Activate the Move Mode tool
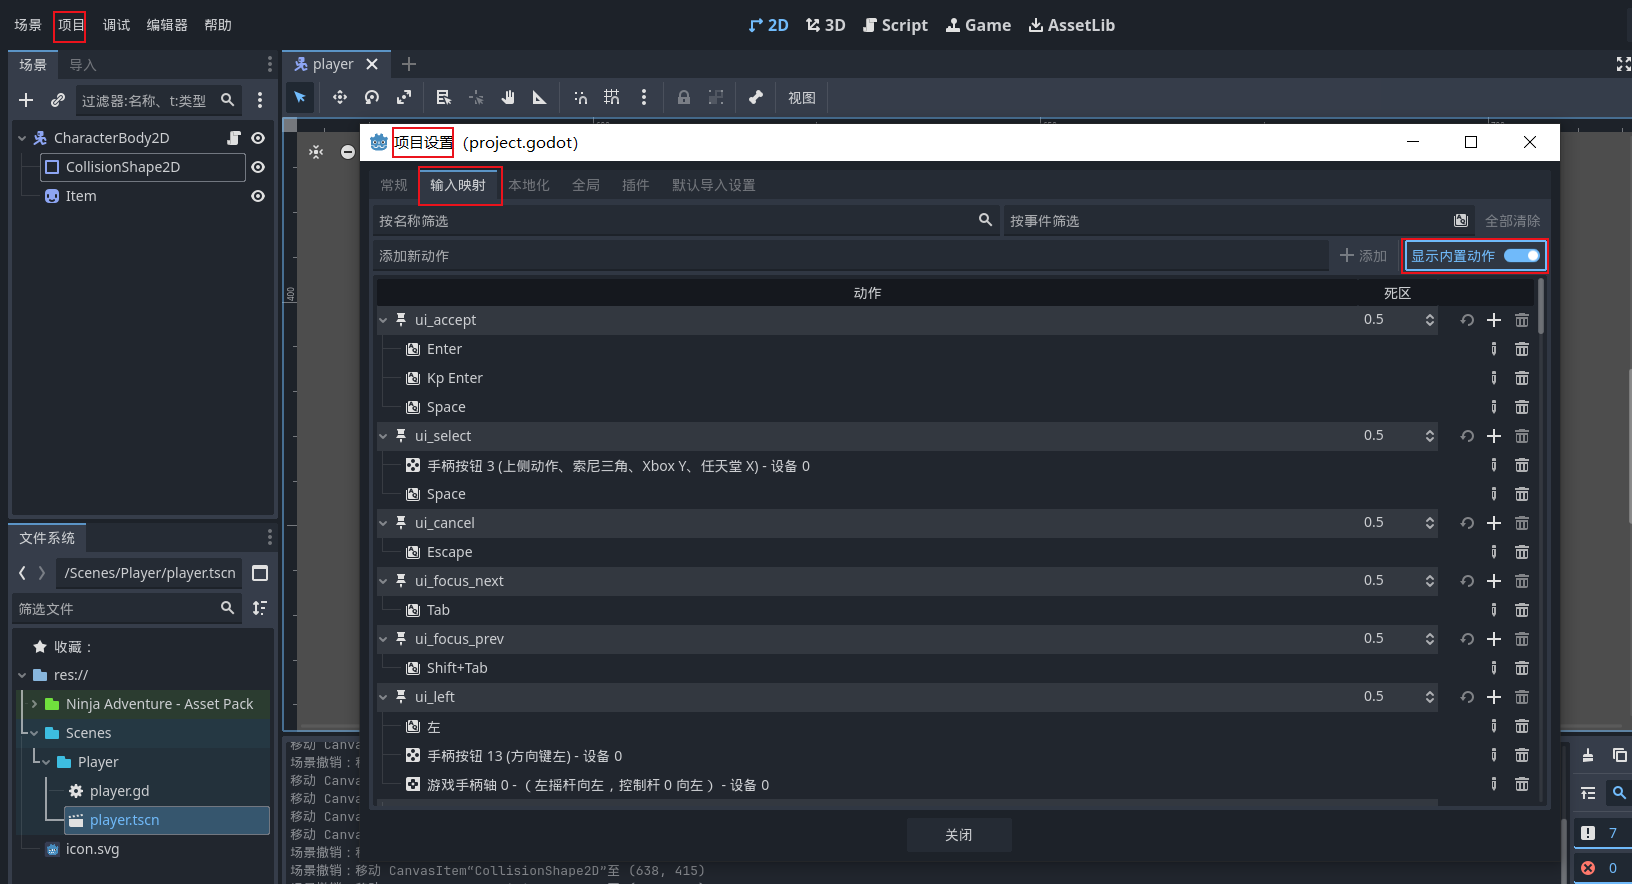Screen dimensions: 1632x884 tap(340, 97)
